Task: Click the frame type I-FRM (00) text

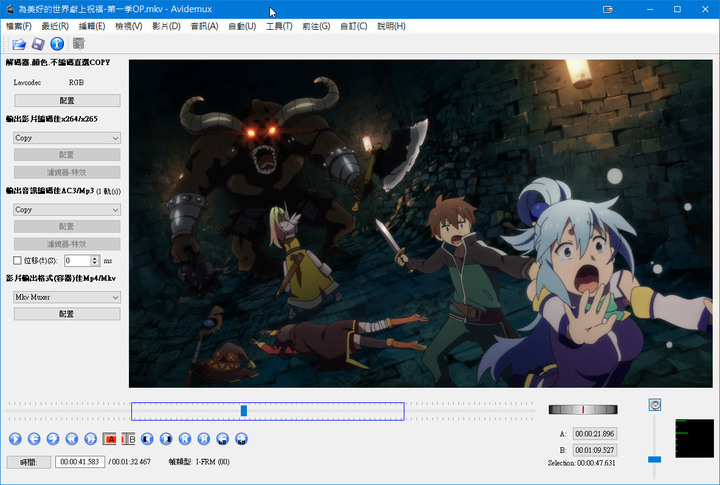Action: click(213, 462)
